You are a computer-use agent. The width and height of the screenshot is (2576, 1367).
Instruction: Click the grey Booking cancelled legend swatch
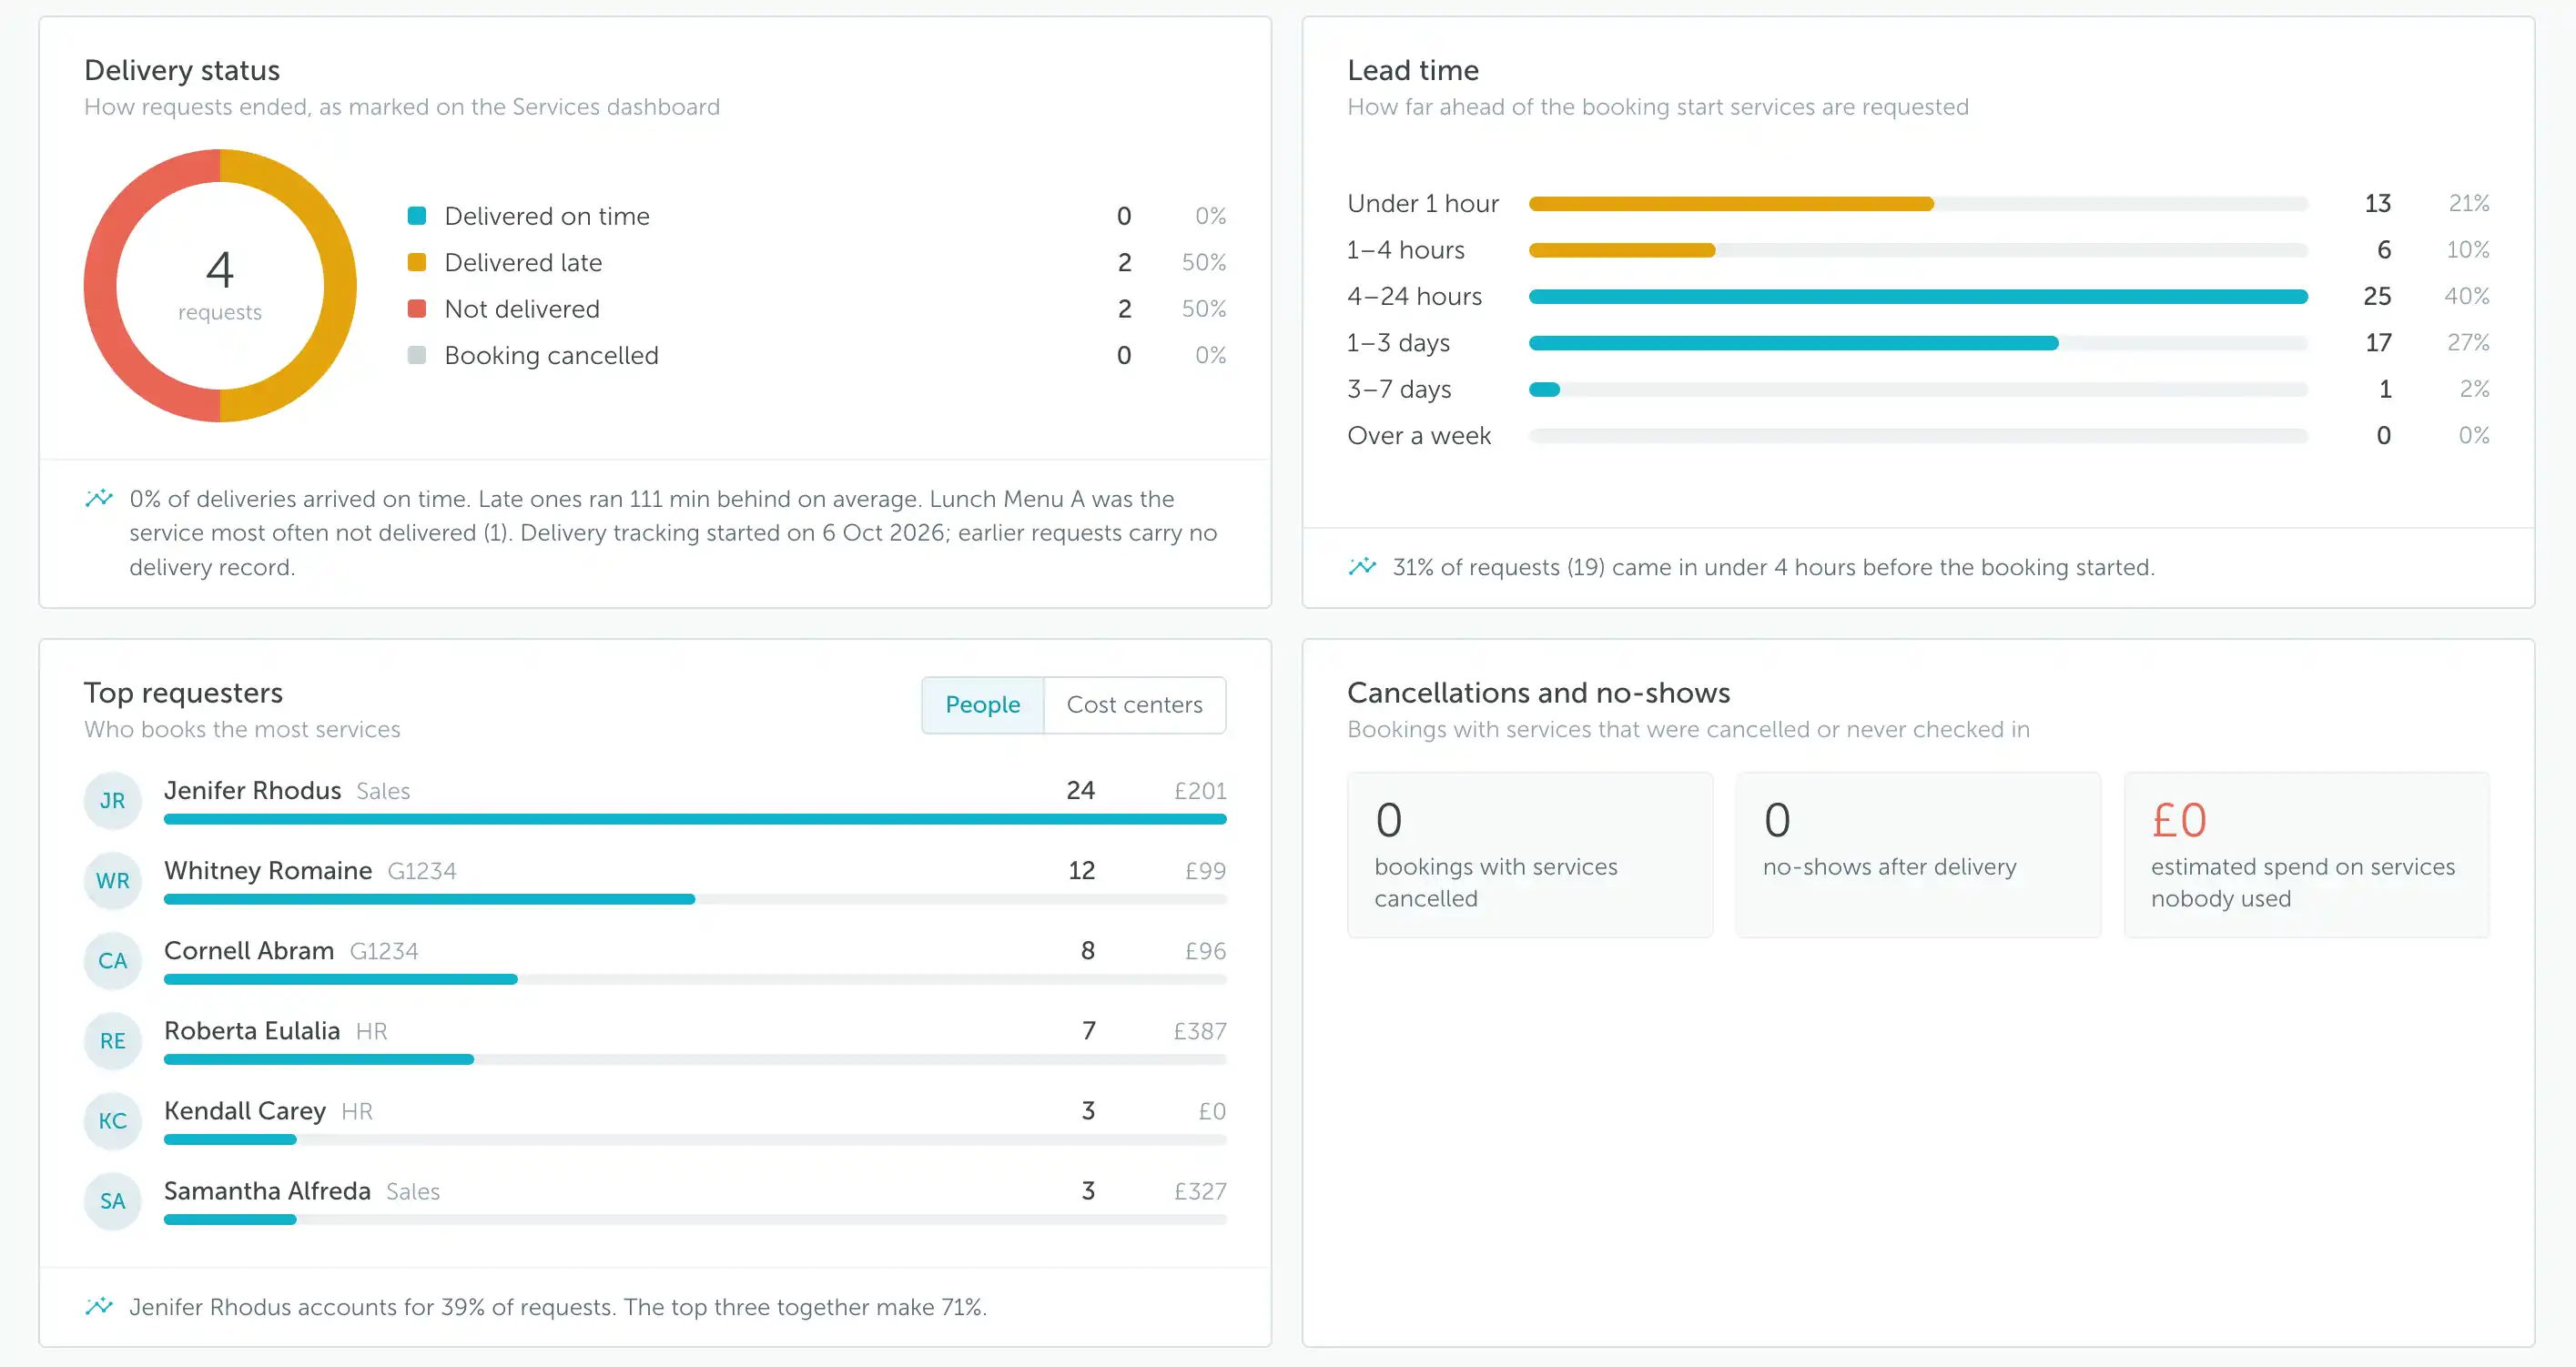coord(417,355)
